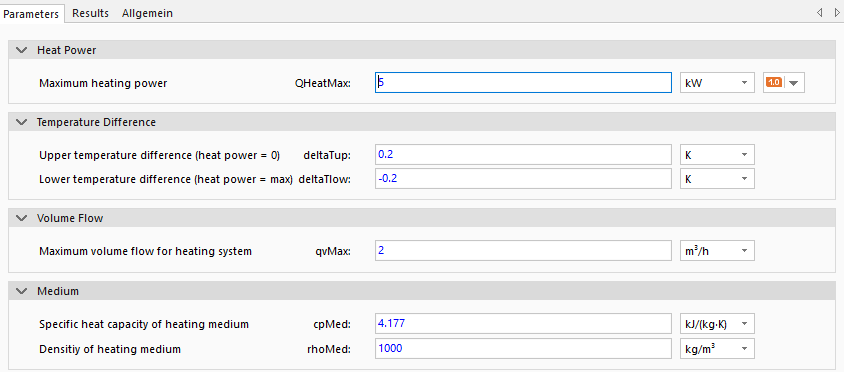Screen dimensions: 844x372
Task: Click the orange 1.0 icon
Action: (773, 83)
